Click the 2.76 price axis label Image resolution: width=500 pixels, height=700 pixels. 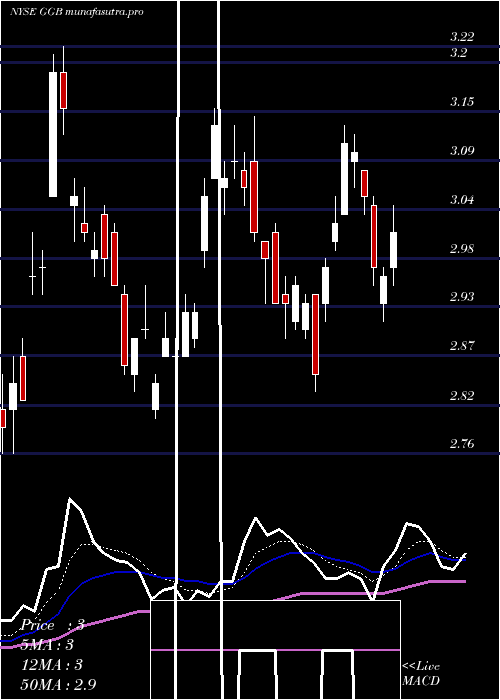462,444
